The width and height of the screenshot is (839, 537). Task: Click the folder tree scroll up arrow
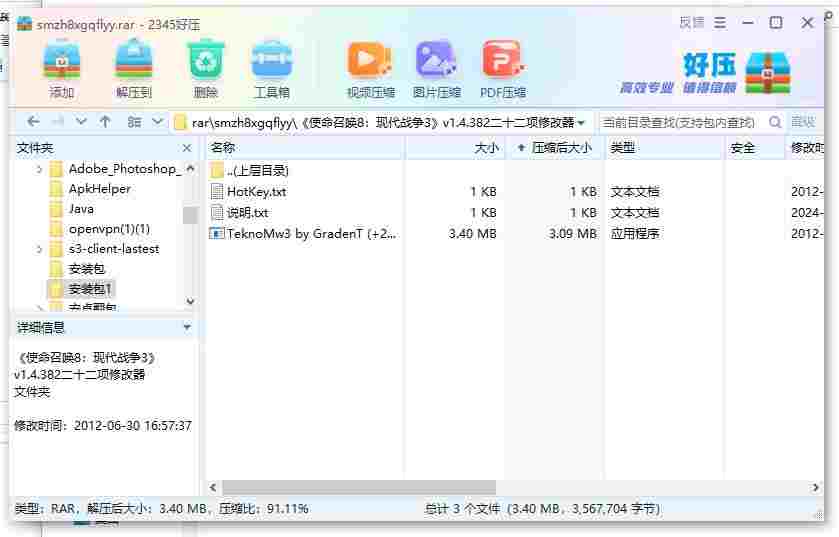tap(190, 169)
